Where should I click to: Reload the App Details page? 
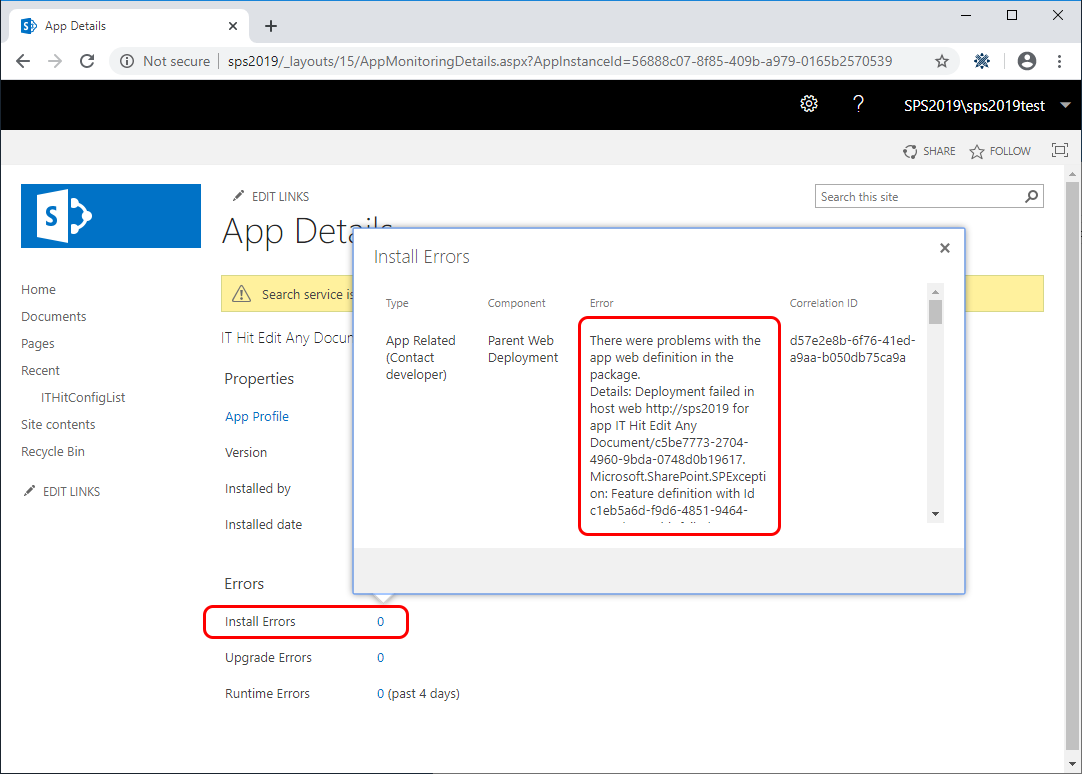tap(87, 61)
